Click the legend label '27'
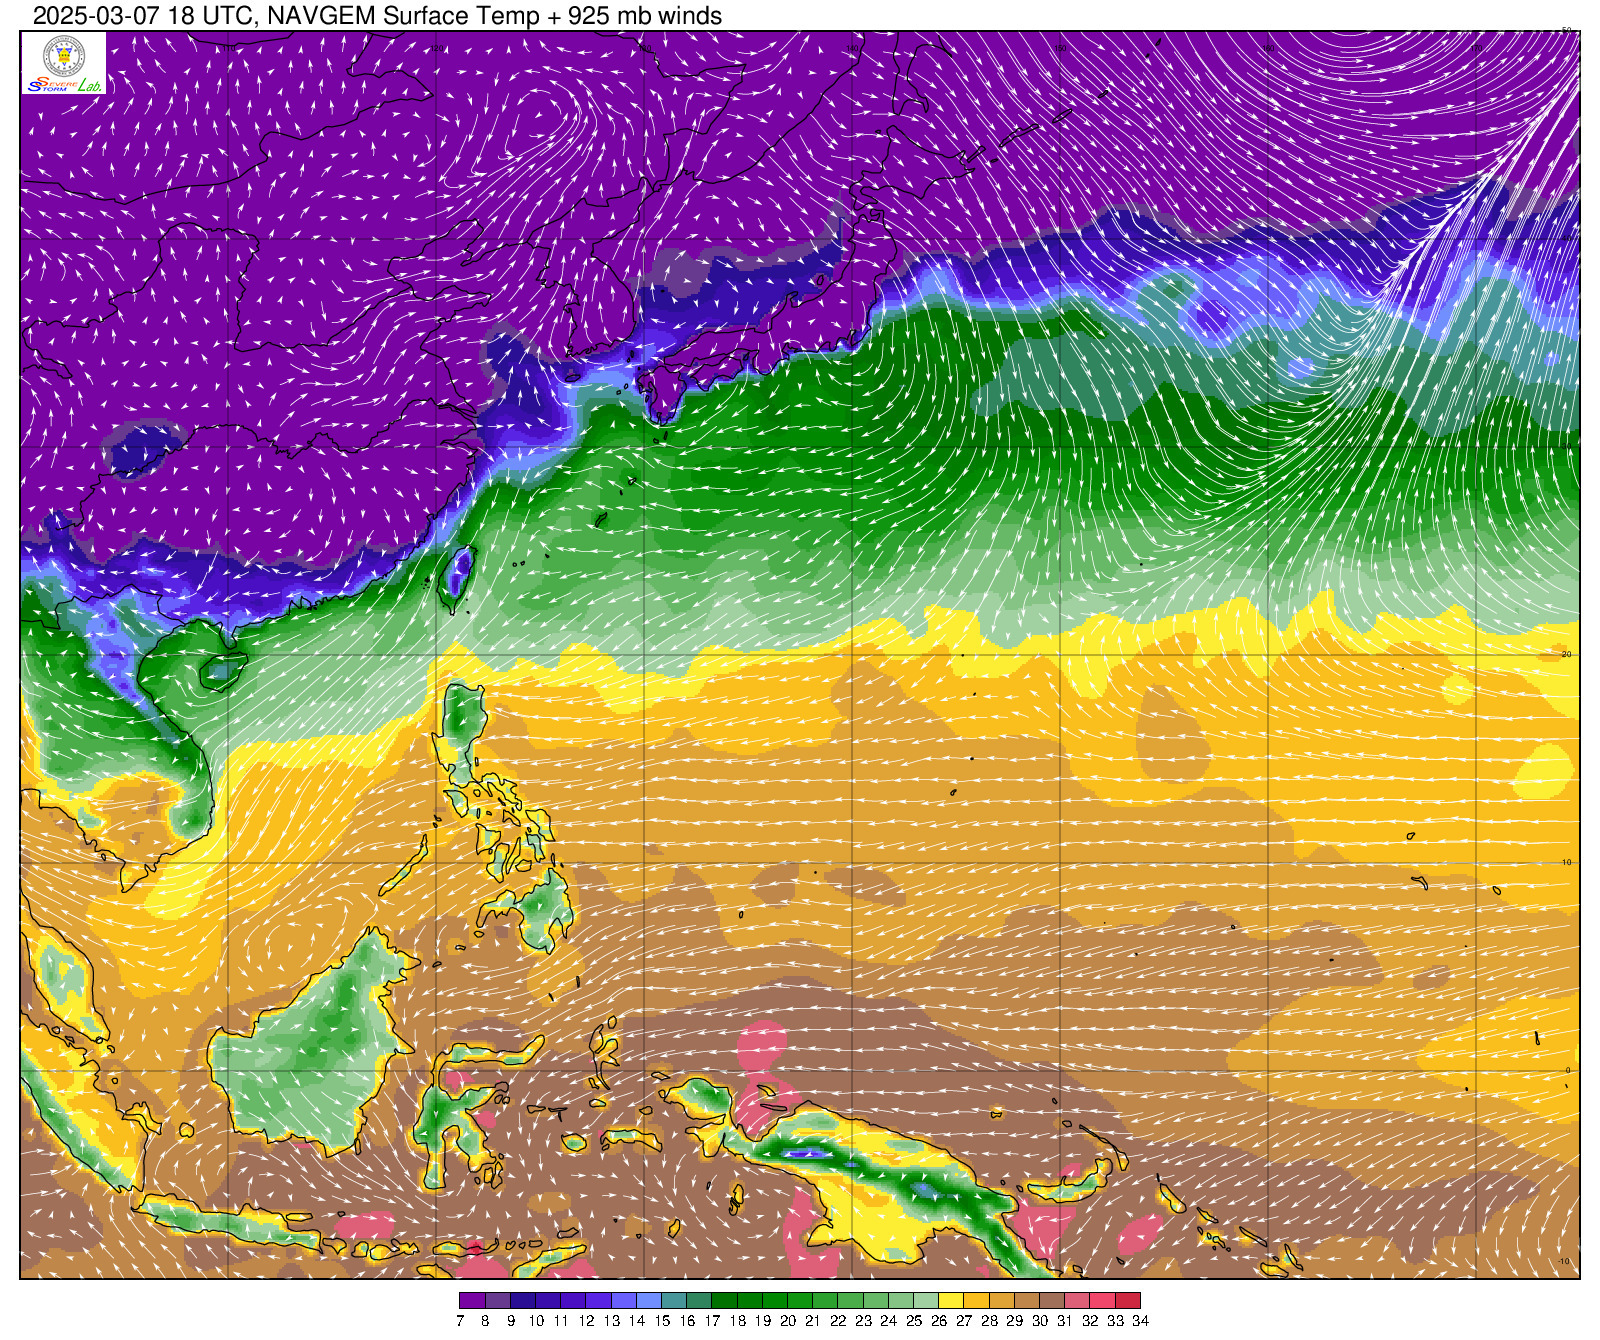Viewport: 1600px width, 1340px height. tap(964, 1321)
